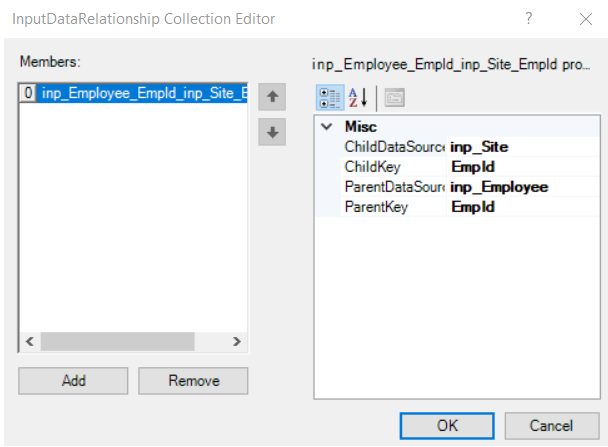Move selected member down with arrow button
608x447 pixels.
[x=272, y=132]
